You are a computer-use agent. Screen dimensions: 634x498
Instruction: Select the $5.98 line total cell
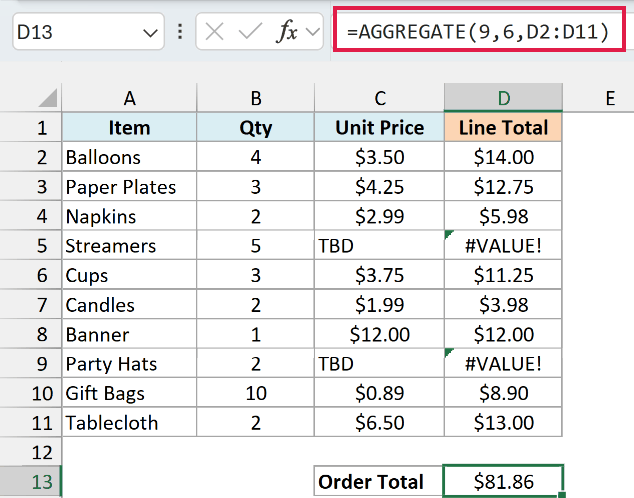tap(503, 216)
